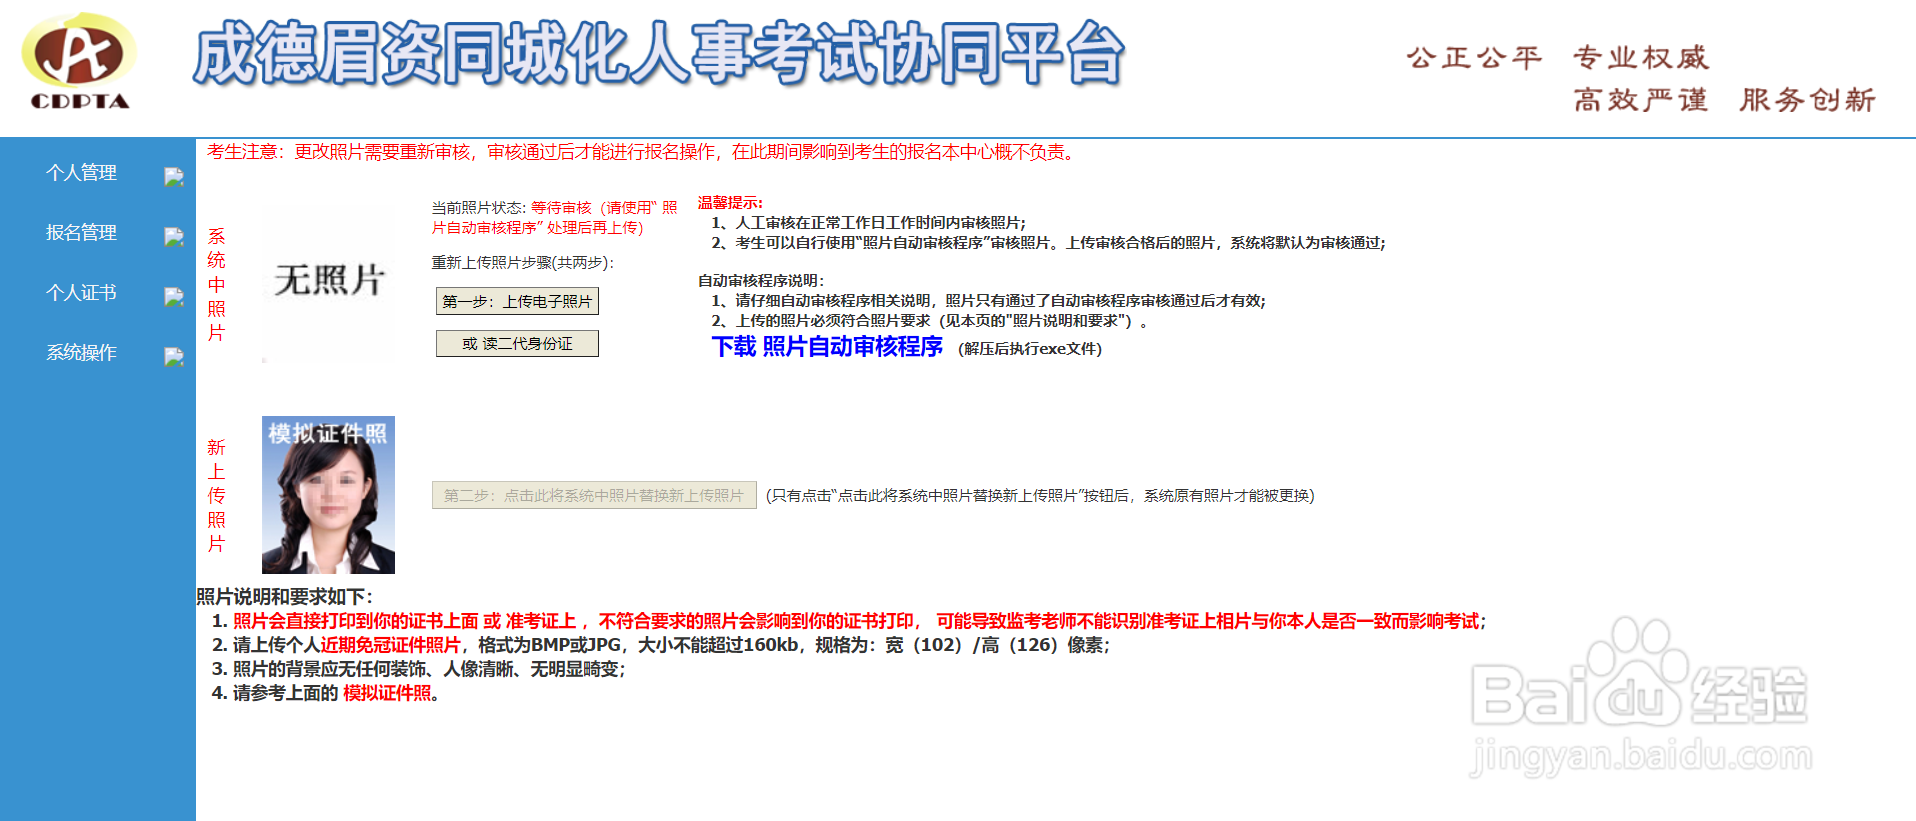
Task: Click 或 读二代身份证 button
Action: 517,343
